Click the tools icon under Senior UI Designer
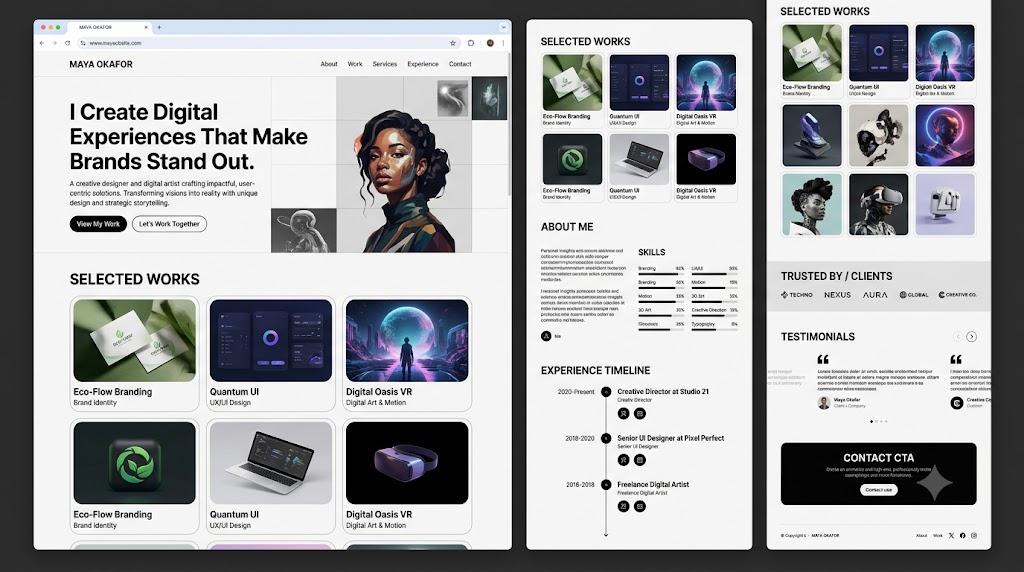The width and height of the screenshot is (1024, 572). point(624,460)
